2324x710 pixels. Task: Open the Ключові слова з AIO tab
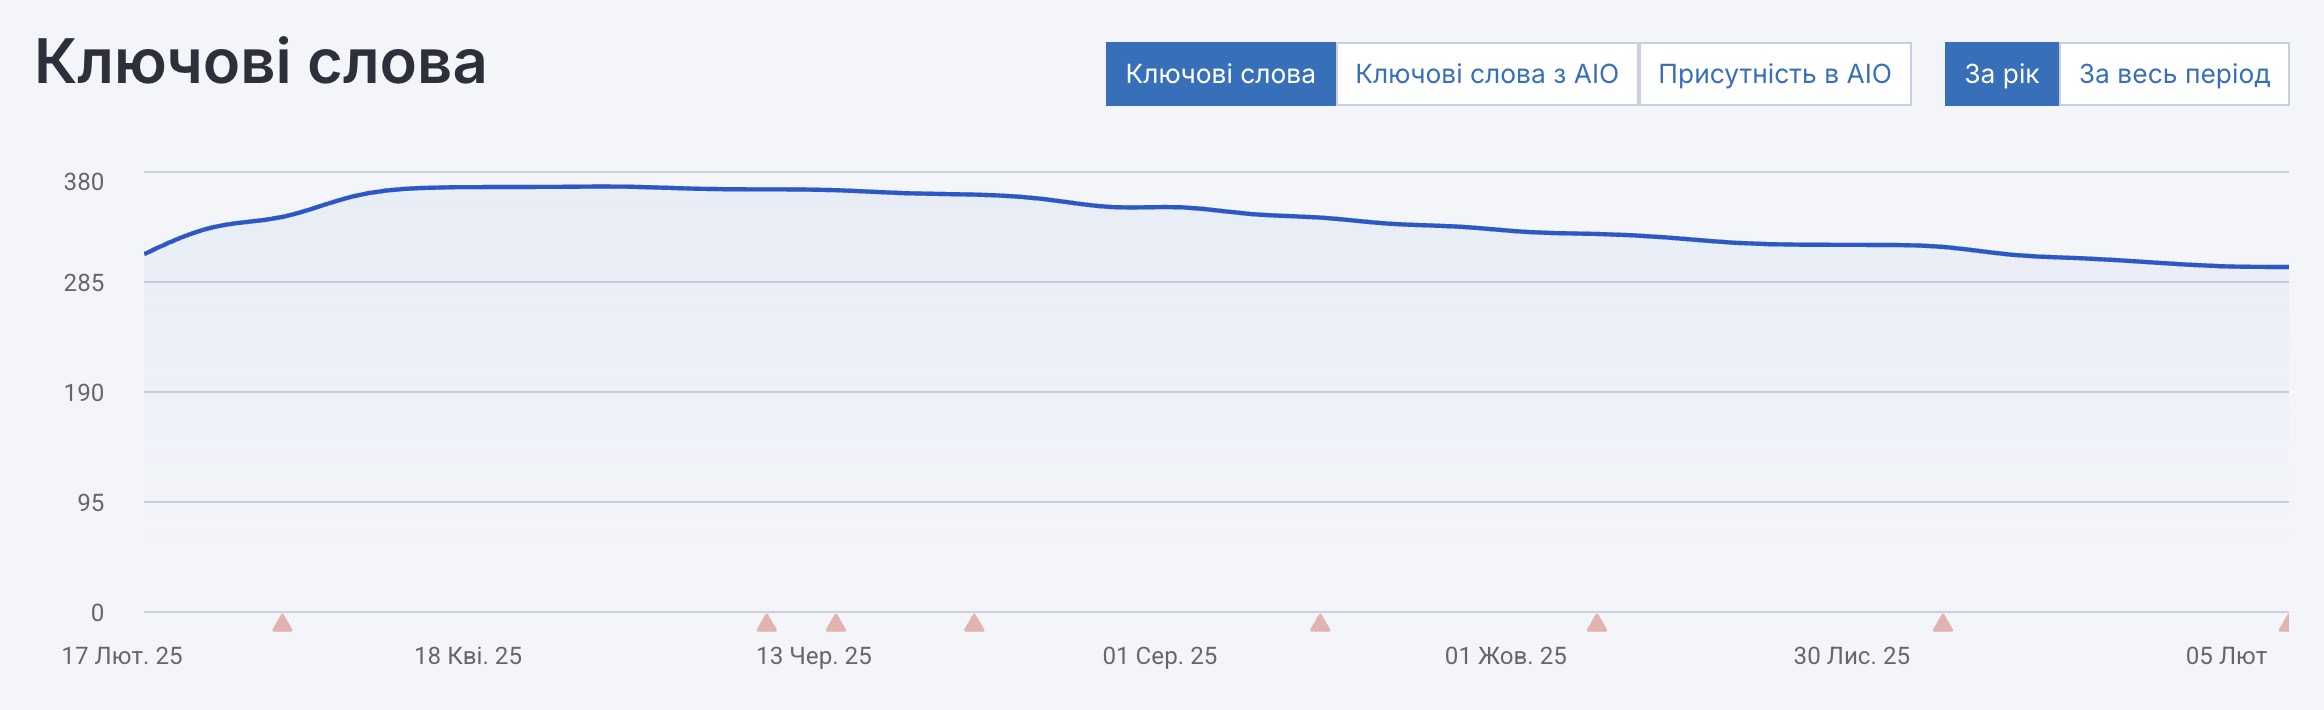[x=1487, y=74]
